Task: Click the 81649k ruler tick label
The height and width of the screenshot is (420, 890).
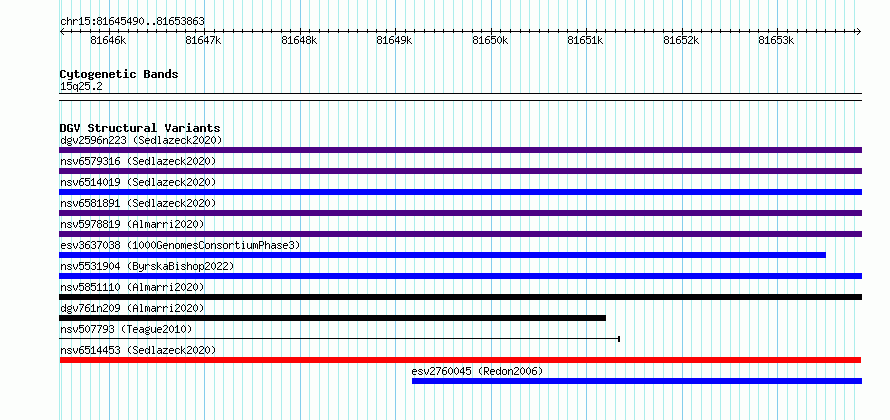Action: 394,41
